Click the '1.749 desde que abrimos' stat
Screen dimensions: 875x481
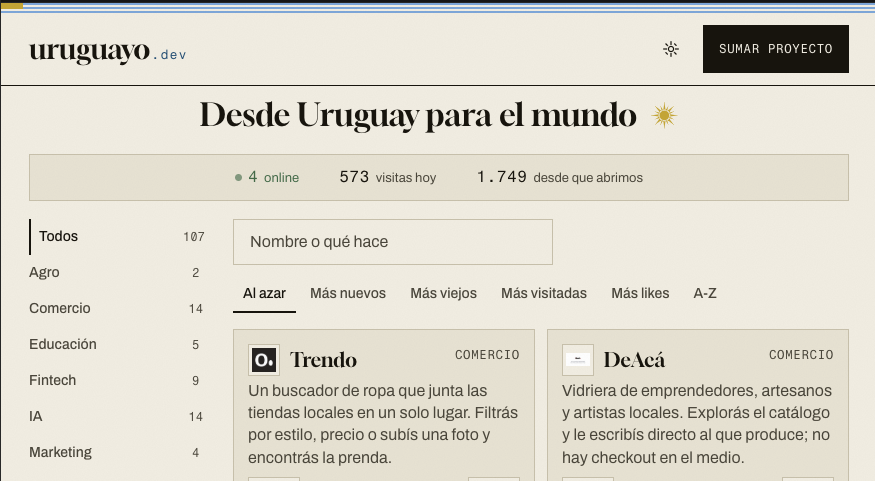[x=560, y=177]
